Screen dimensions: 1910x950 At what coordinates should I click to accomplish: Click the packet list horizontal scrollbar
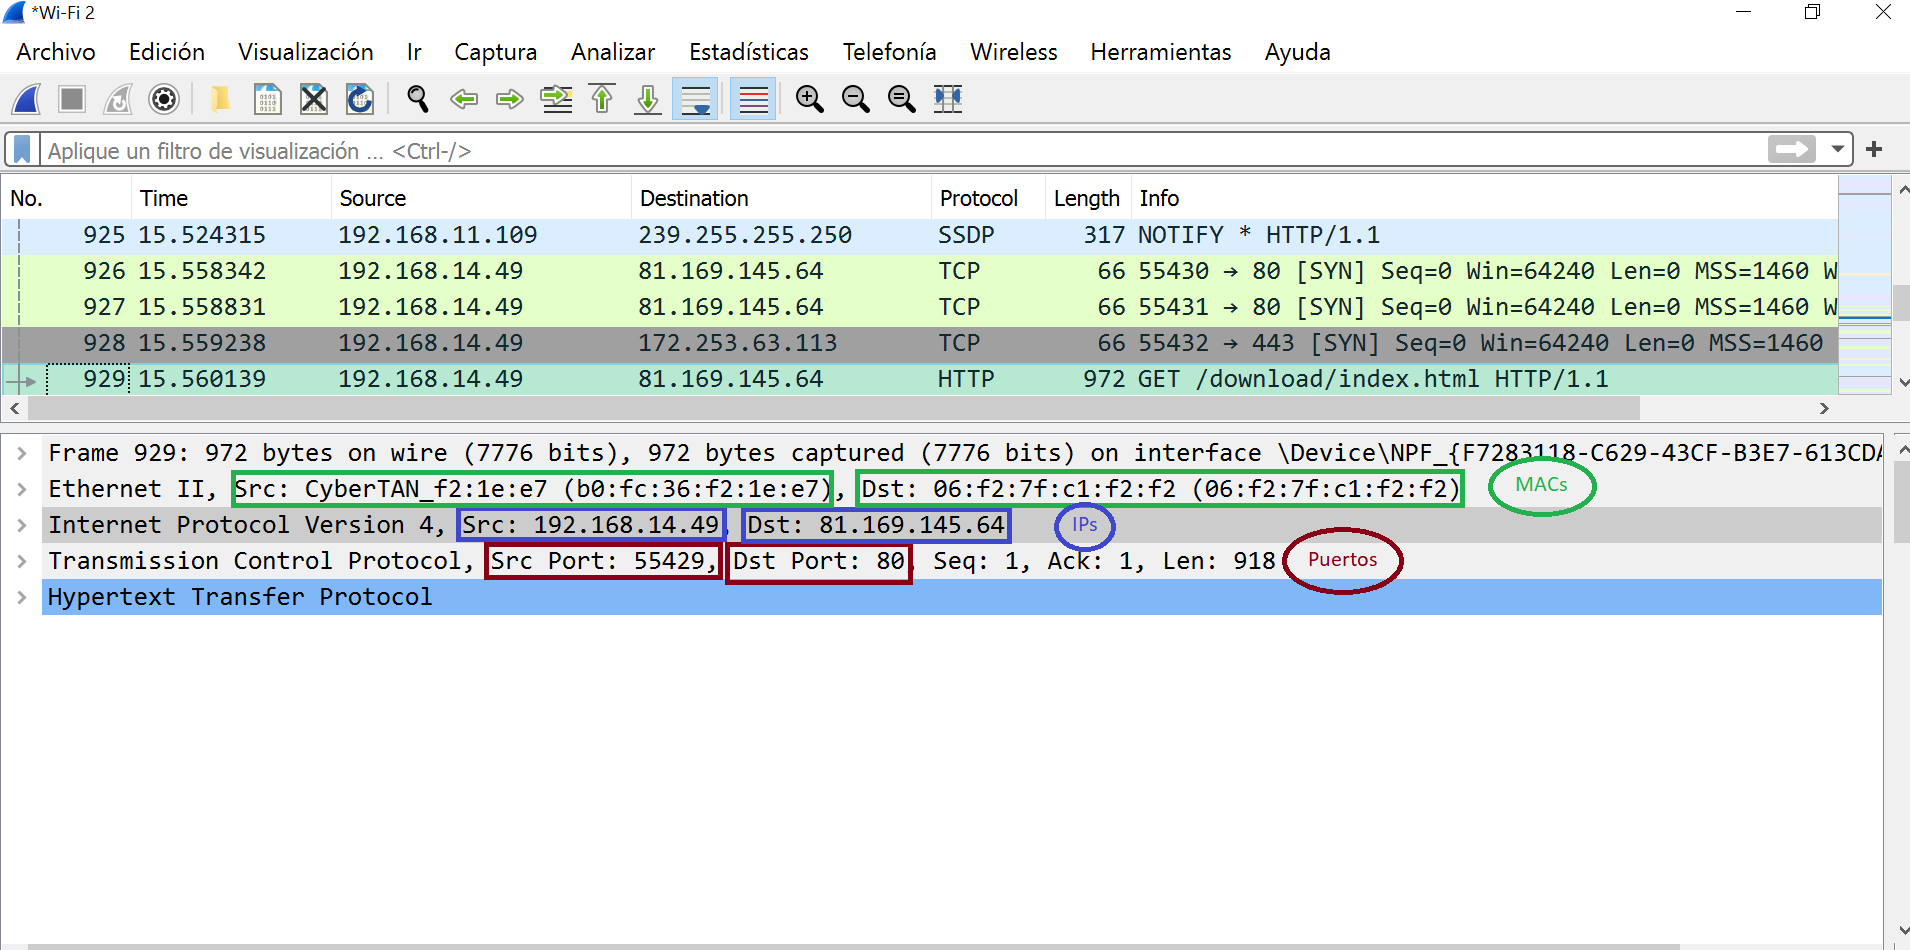(x=834, y=408)
